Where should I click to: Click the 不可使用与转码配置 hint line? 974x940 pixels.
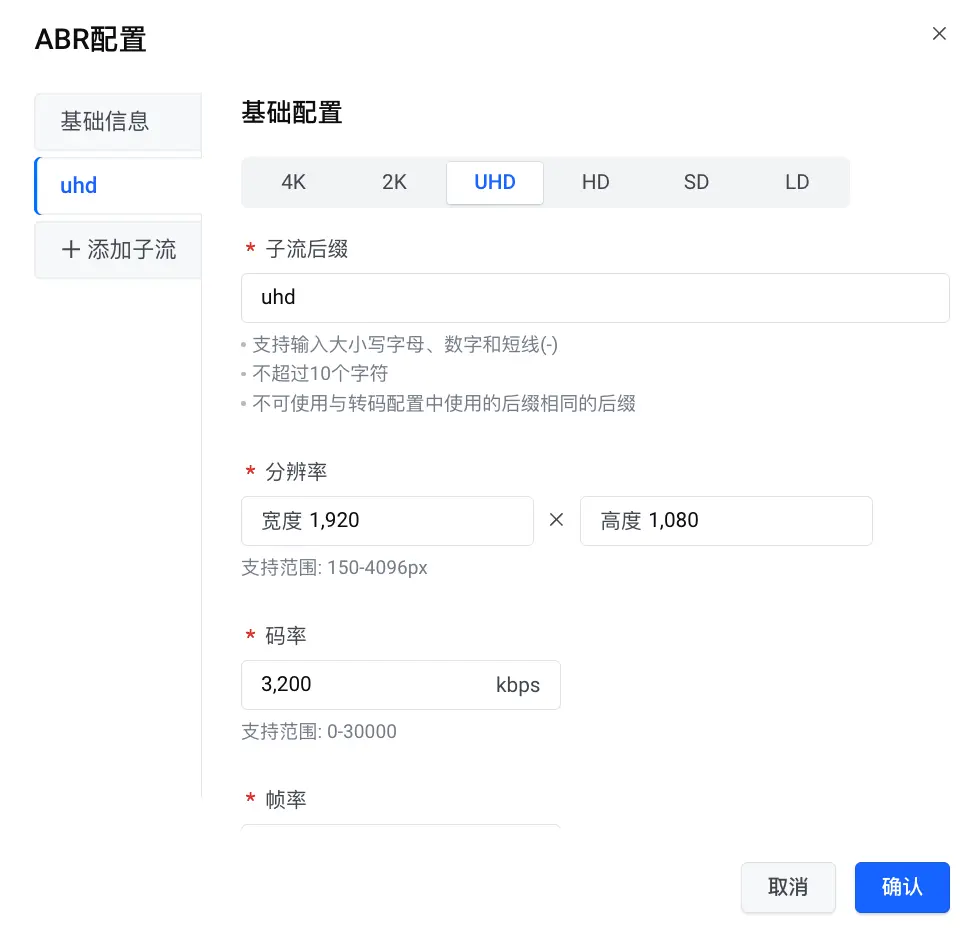444,404
